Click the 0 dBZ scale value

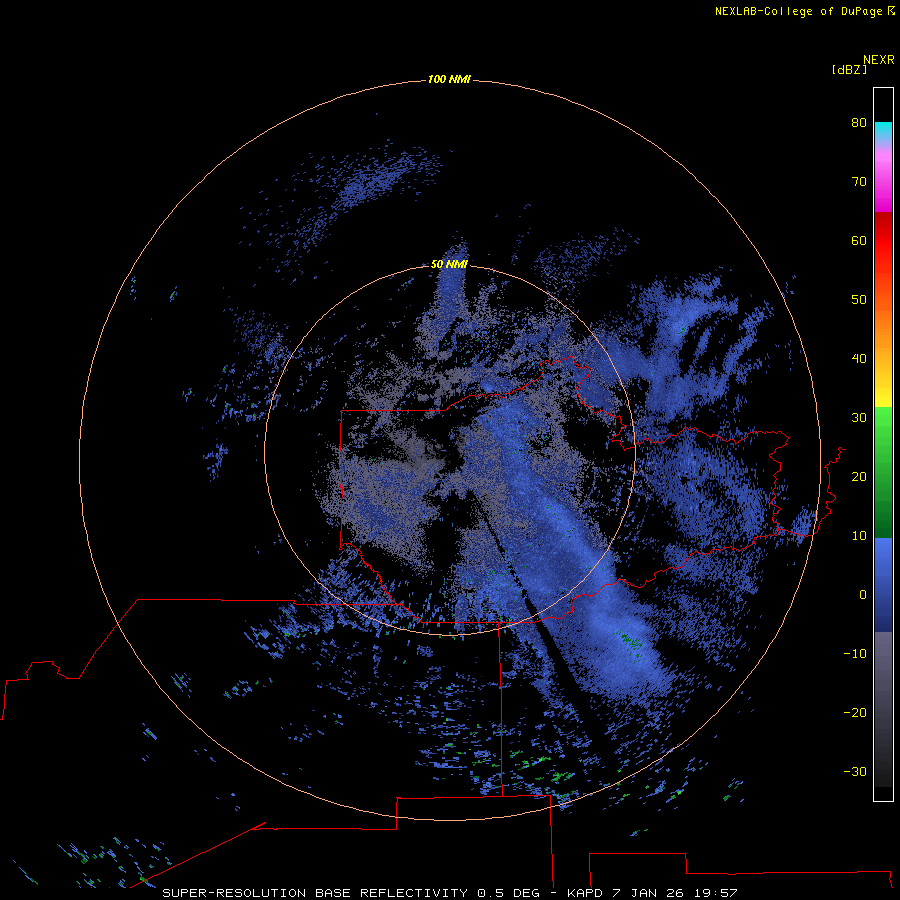click(x=863, y=595)
